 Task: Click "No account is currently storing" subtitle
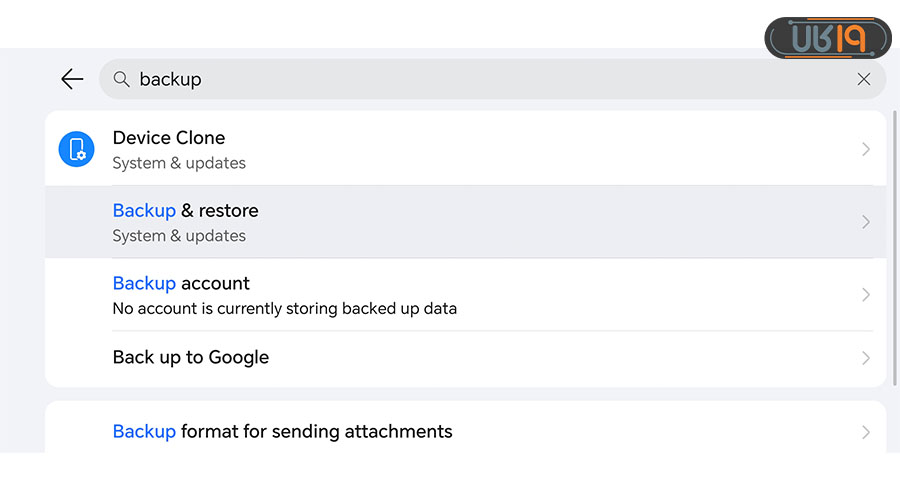click(285, 309)
